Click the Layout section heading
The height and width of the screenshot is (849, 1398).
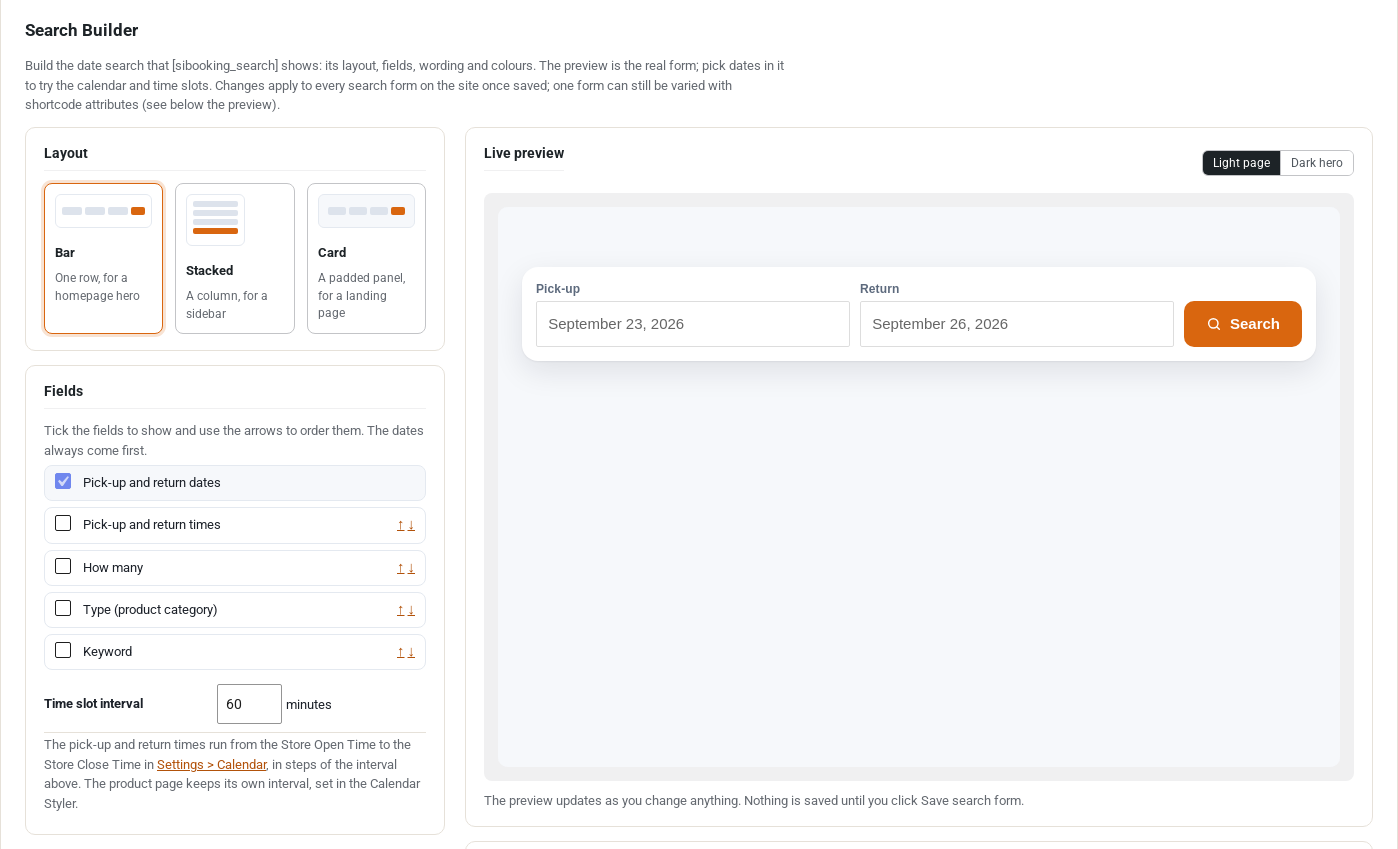[x=66, y=154]
